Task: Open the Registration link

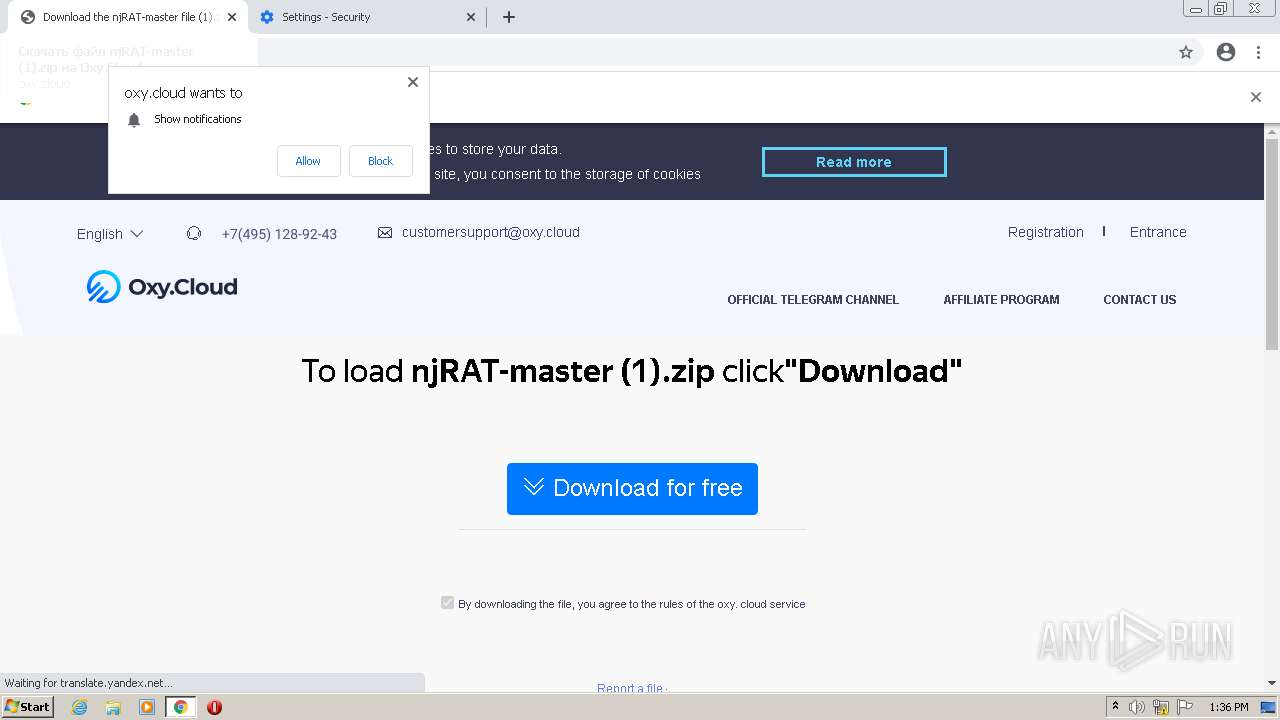Action: pos(1045,232)
